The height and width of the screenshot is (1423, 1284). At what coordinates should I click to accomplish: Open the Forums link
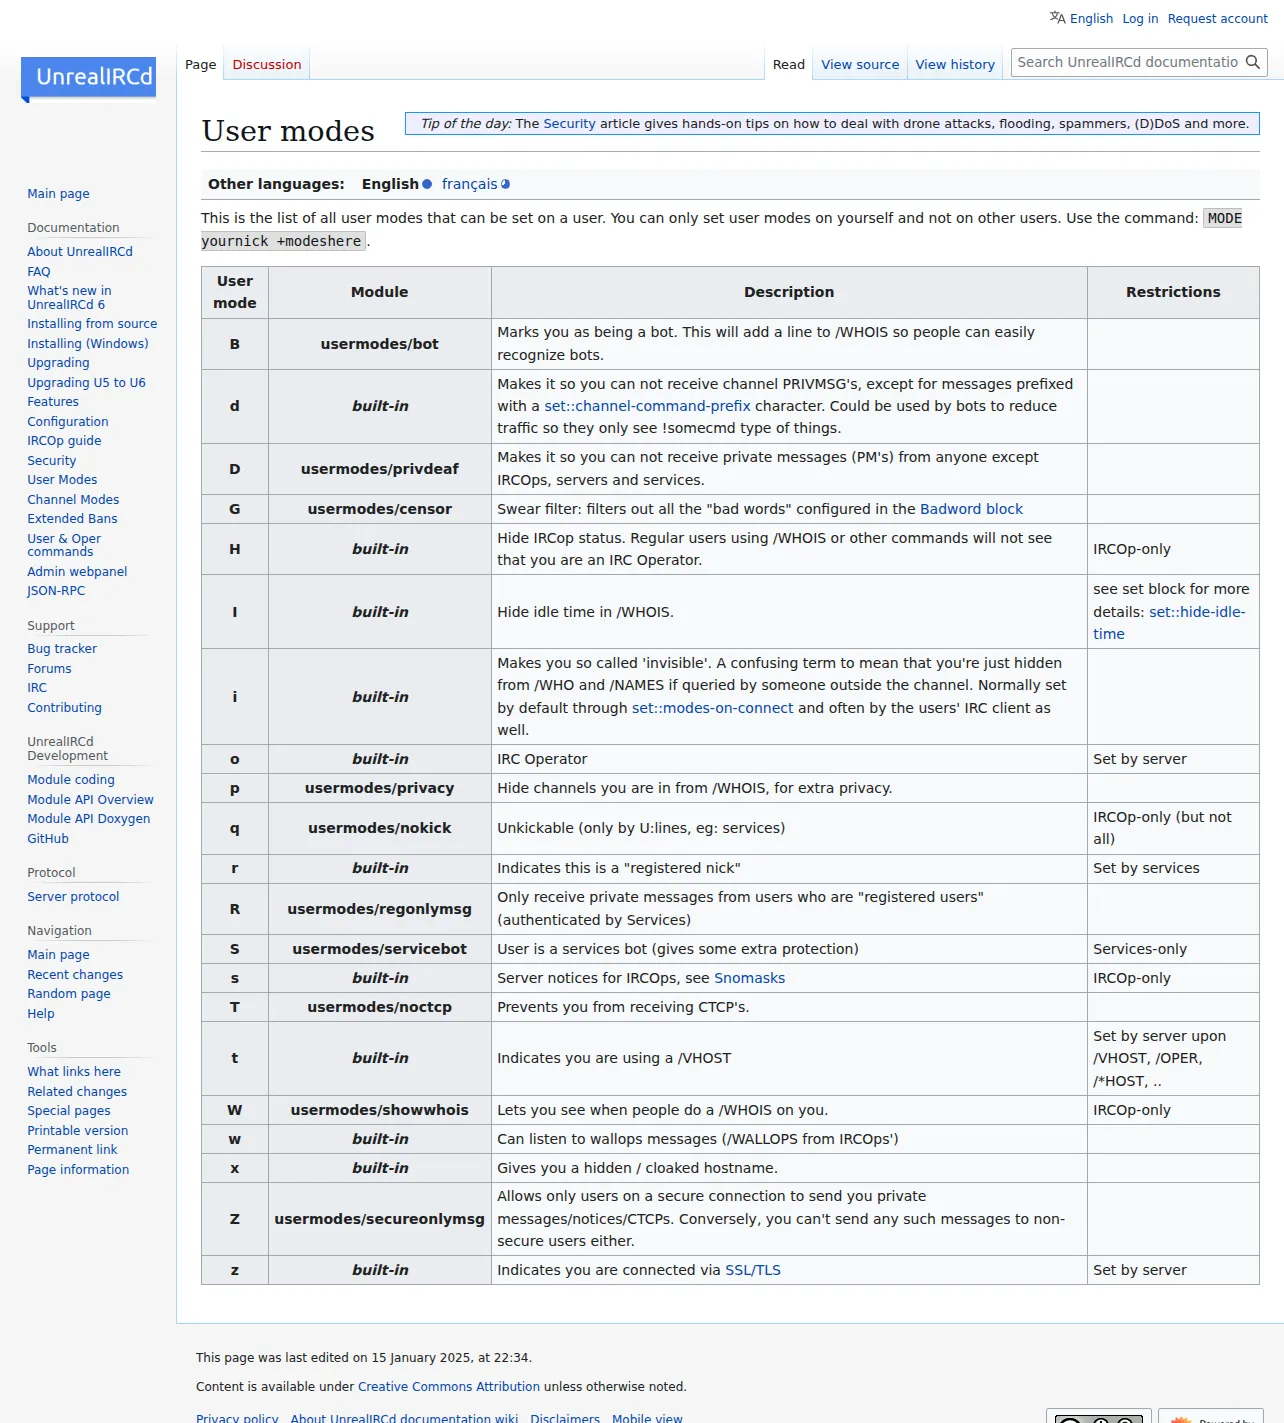(x=49, y=669)
